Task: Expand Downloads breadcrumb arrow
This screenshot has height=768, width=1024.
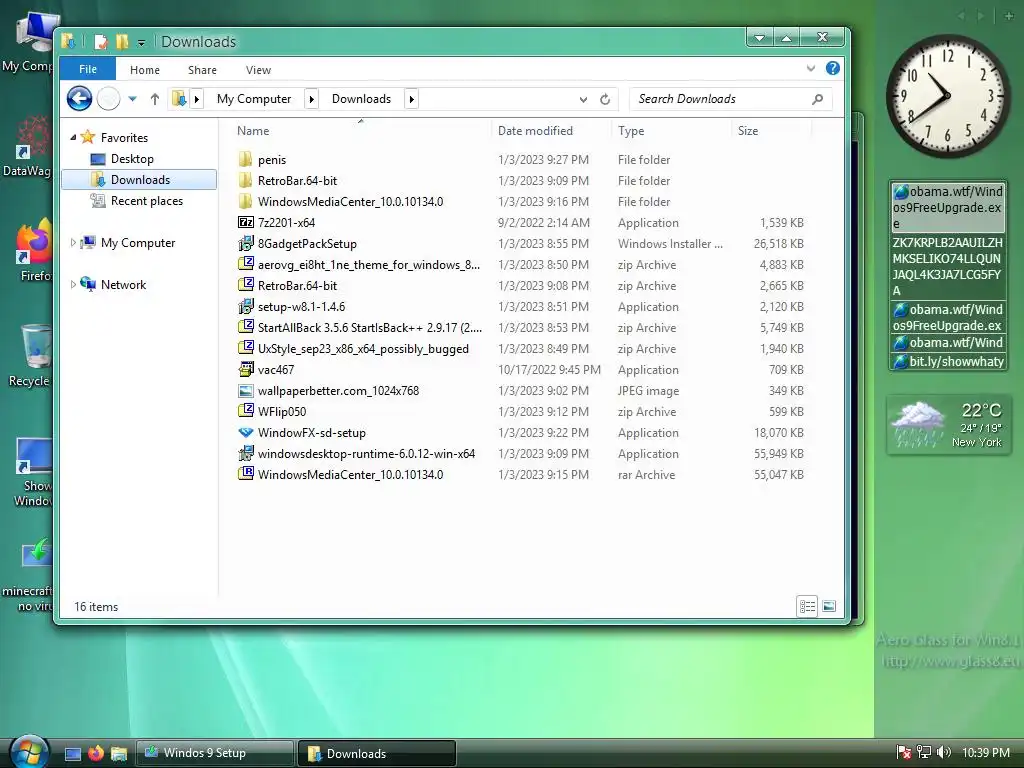Action: coord(411,99)
